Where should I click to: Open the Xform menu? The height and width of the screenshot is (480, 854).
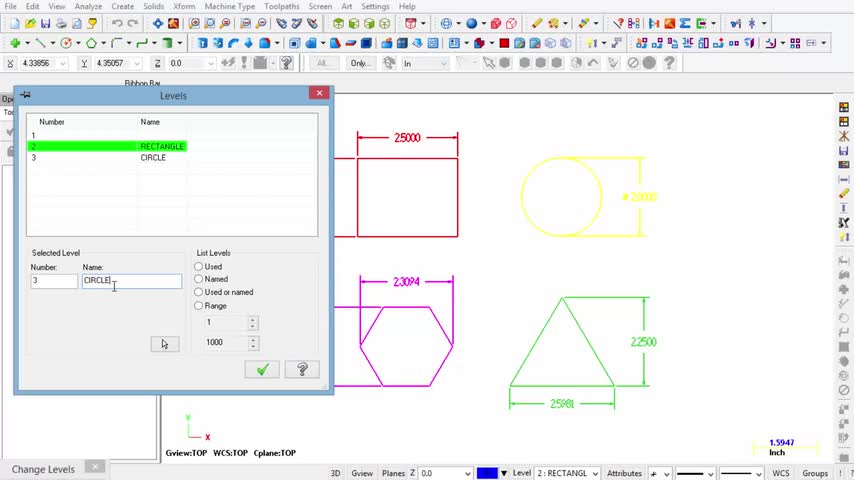point(184,7)
